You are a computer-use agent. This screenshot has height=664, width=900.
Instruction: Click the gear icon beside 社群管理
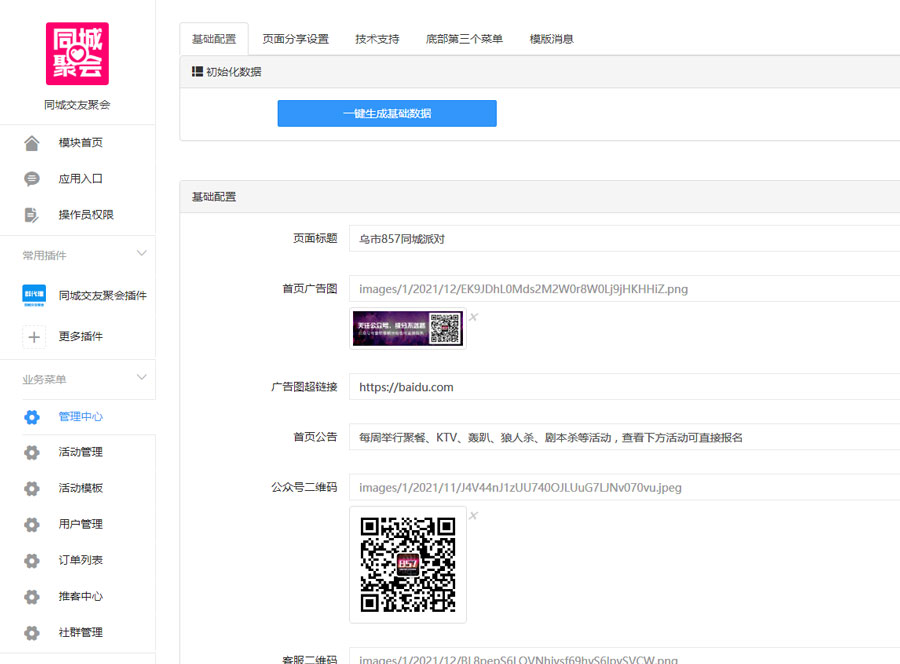point(32,633)
